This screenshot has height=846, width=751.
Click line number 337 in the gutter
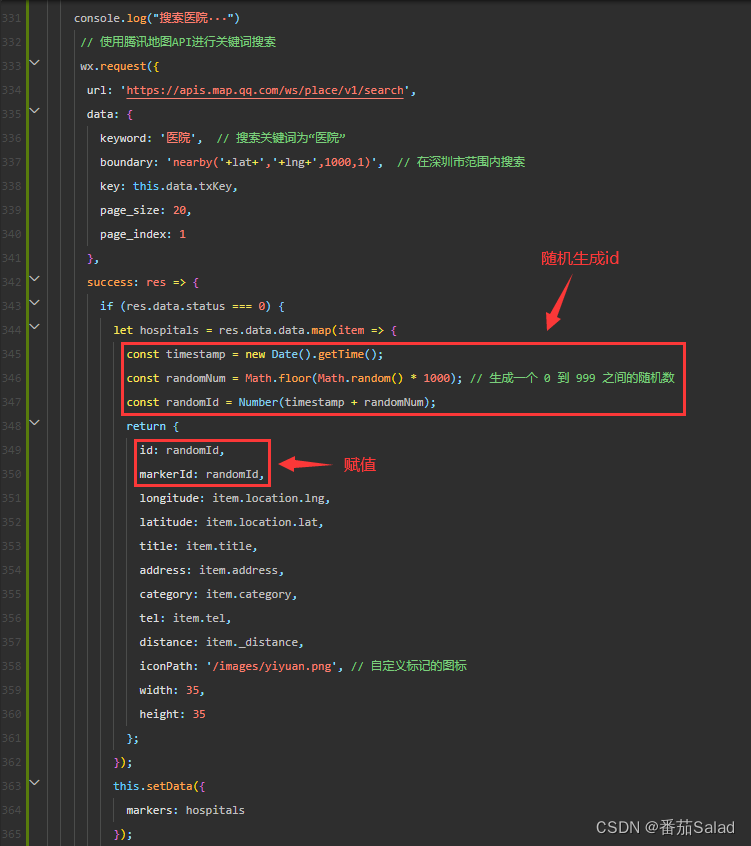[11, 162]
